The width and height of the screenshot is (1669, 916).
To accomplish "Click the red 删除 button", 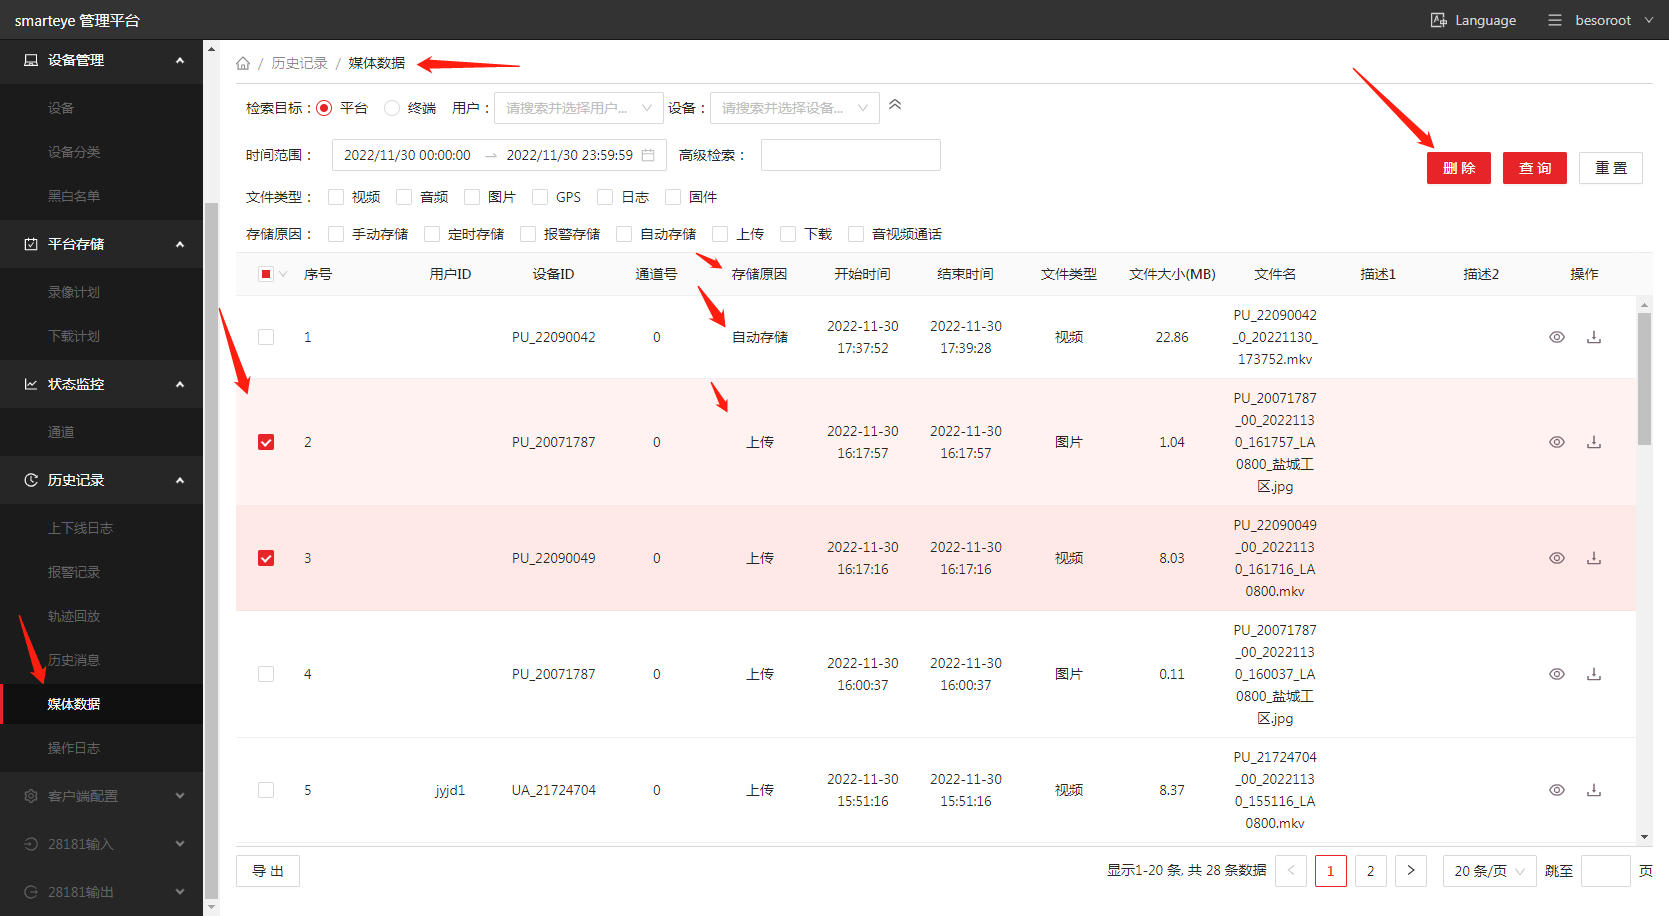I will (1459, 168).
